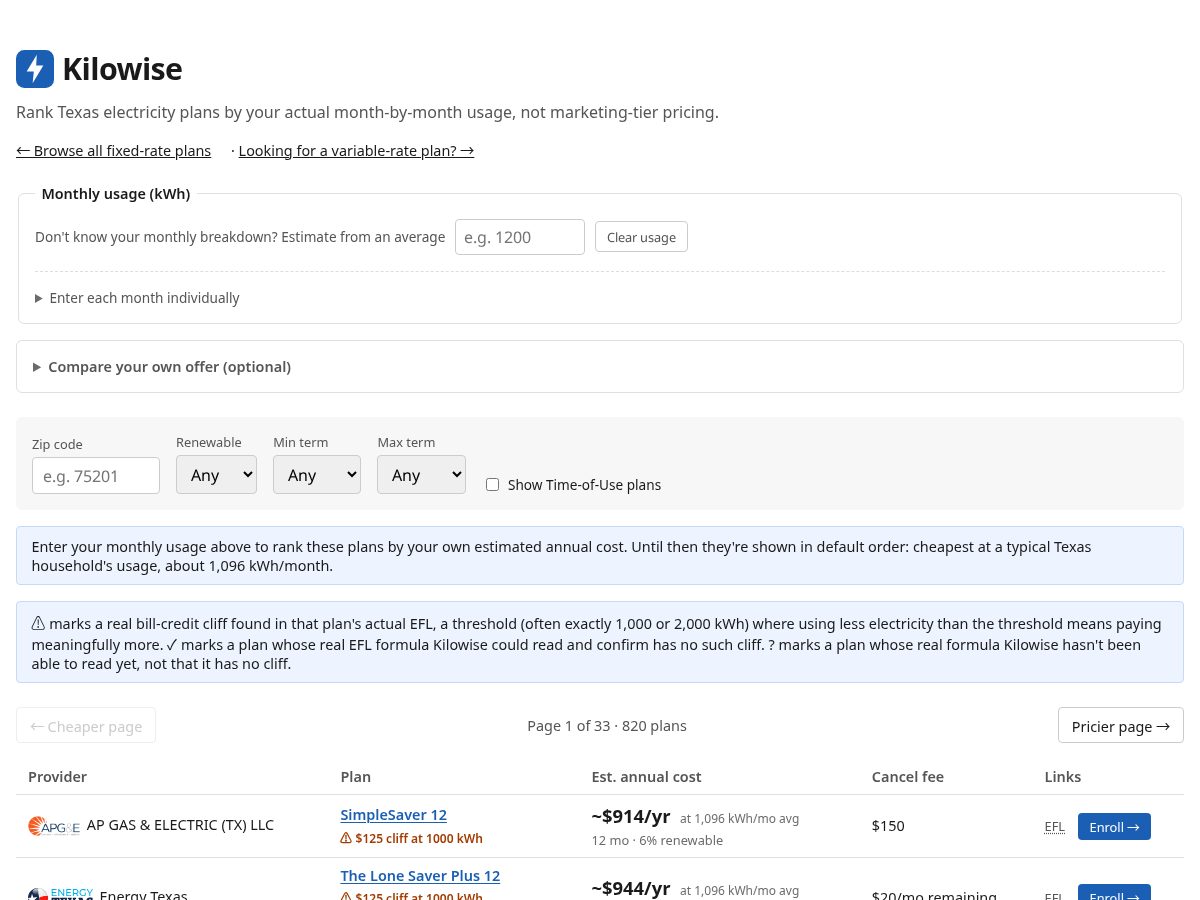Click the Monthly usage (kWh) legend

tap(116, 194)
